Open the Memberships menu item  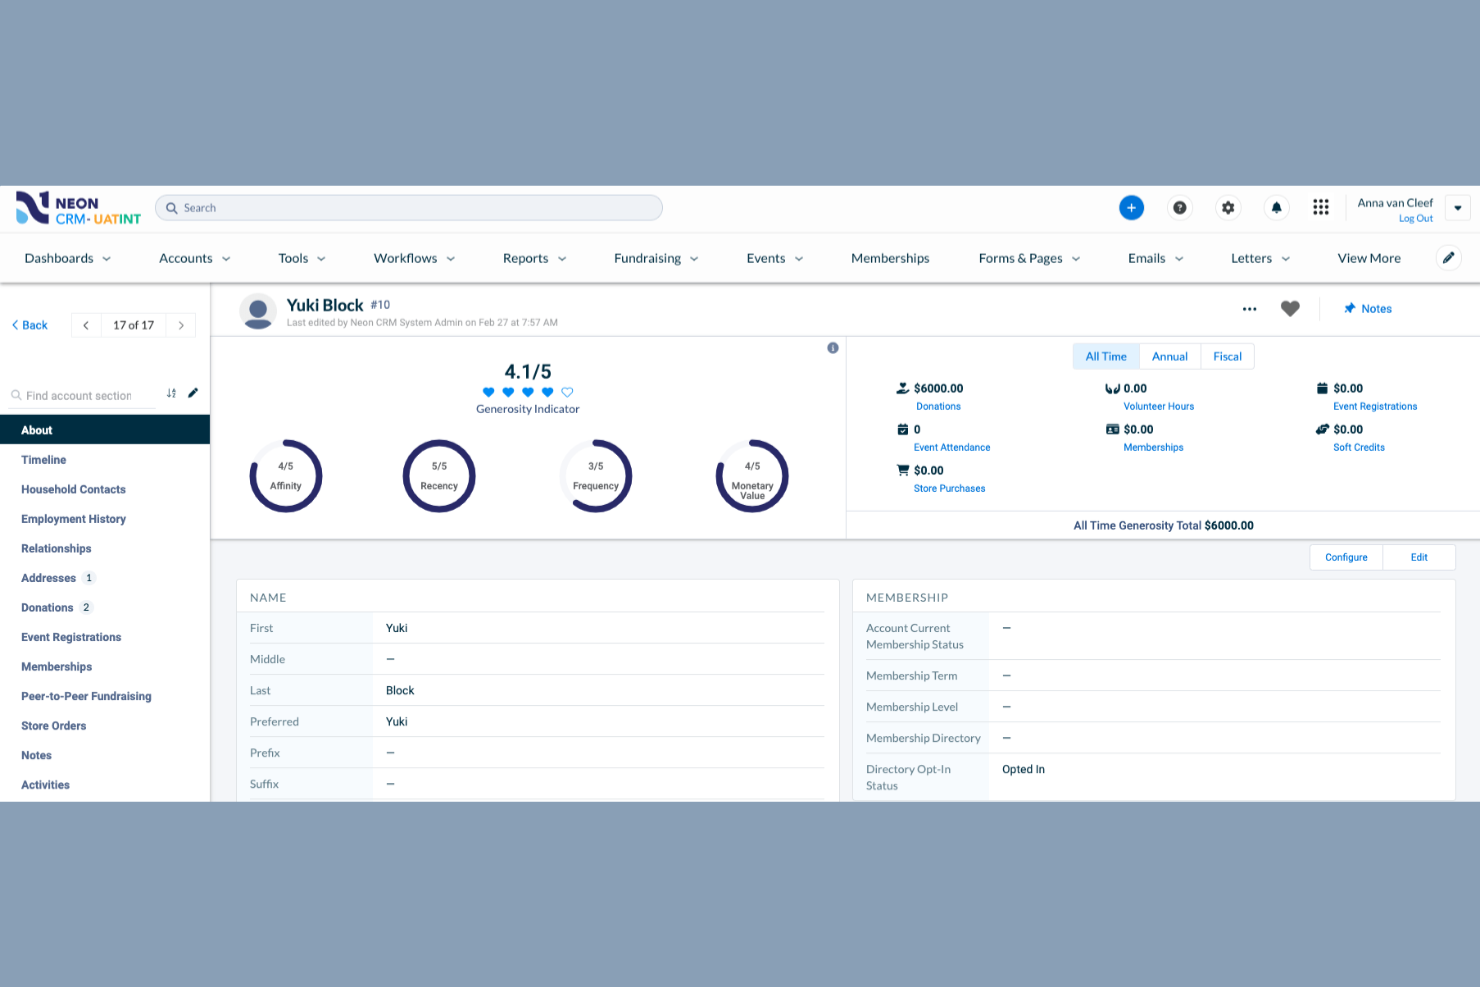click(x=889, y=258)
